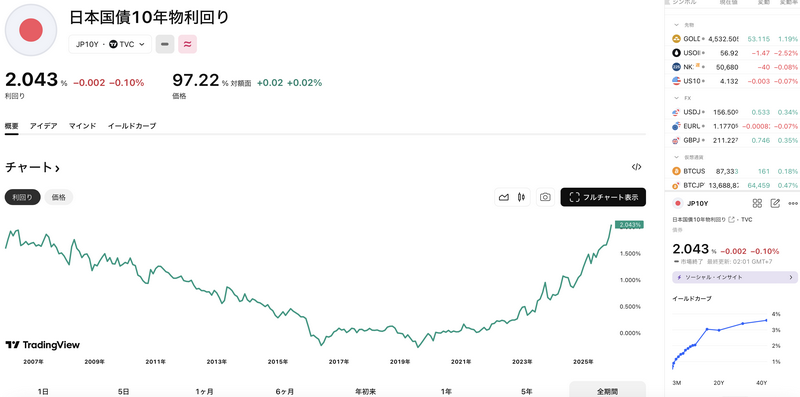Select the 価格 chart toggle
The height and width of the screenshot is (397, 800).
(59, 197)
